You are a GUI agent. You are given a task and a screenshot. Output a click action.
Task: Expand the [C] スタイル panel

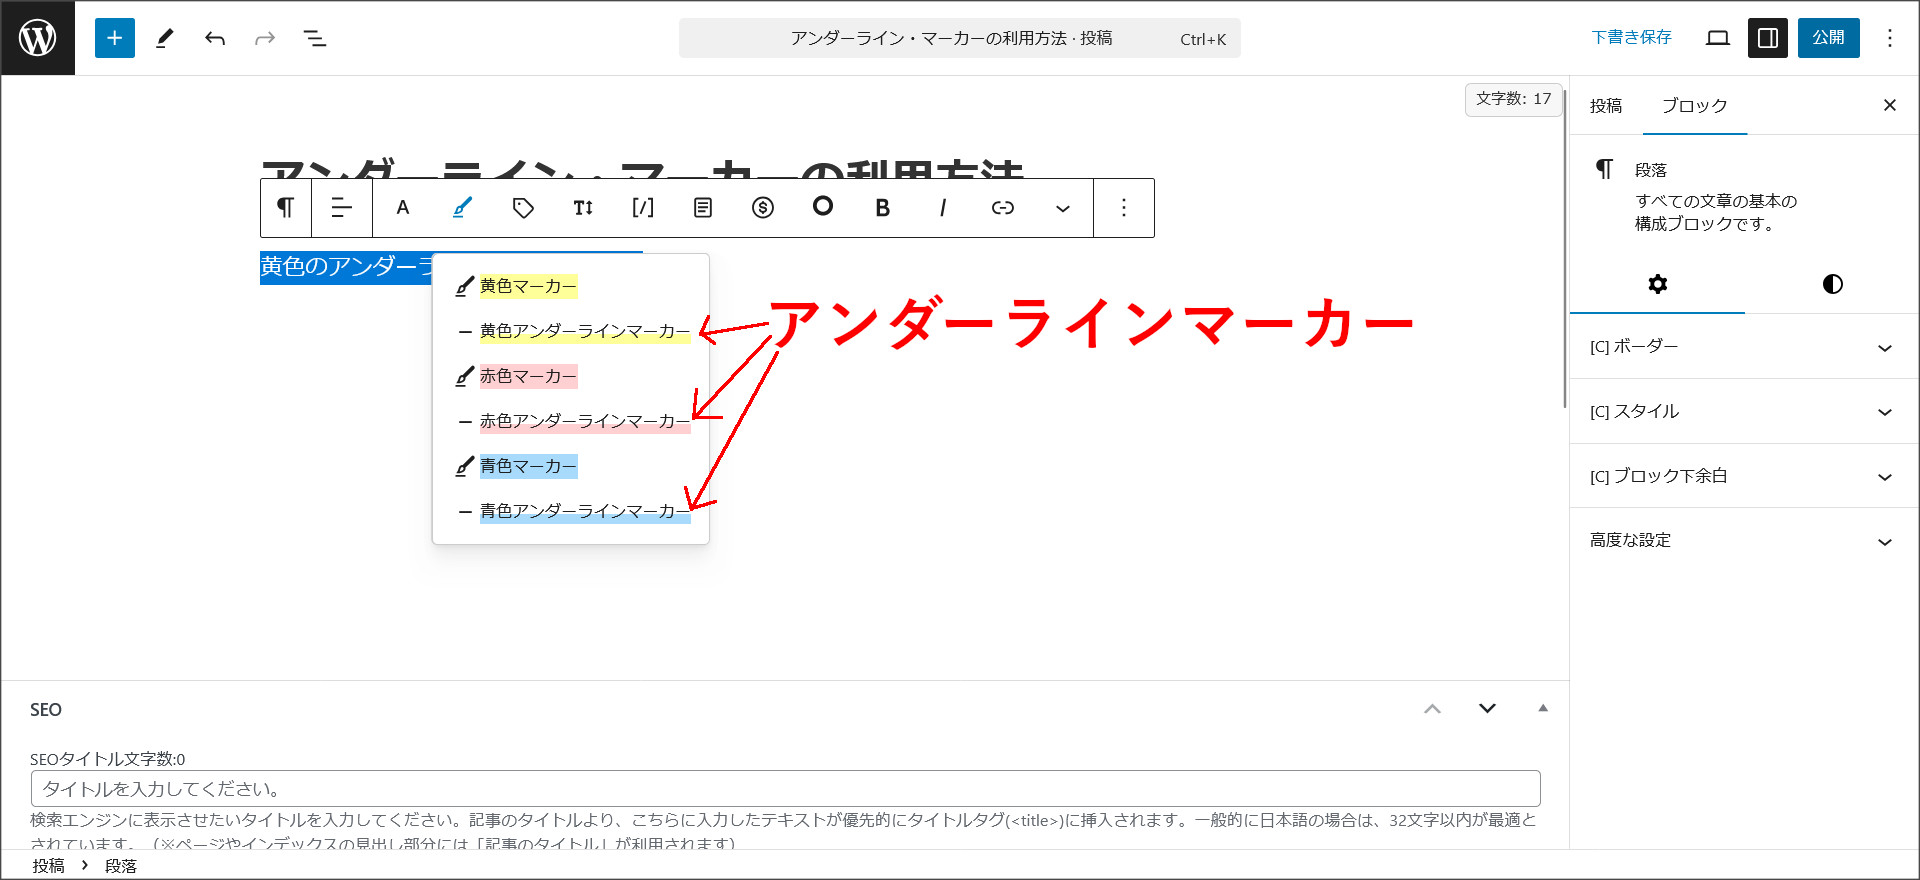click(1744, 412)
